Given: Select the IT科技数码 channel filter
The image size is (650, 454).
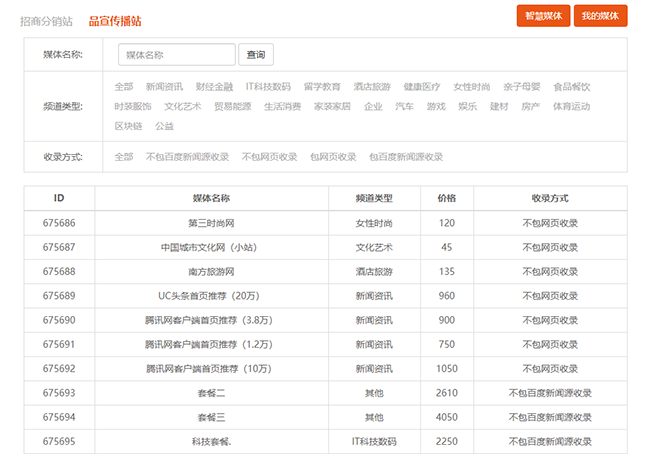Looking at the screenshot, I should tap(268, 87).
